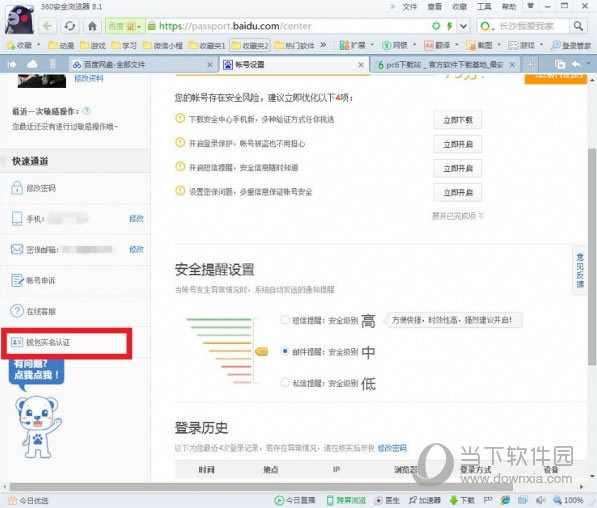Open the 收藏 menu in title bar
This screenshot has width=597, height=508.
click(459, 6)
